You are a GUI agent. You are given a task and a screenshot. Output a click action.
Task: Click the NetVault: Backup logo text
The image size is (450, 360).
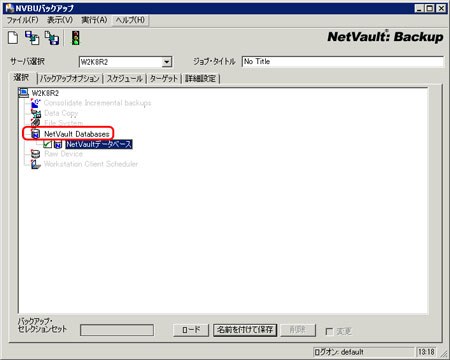[x=385, y=37]
